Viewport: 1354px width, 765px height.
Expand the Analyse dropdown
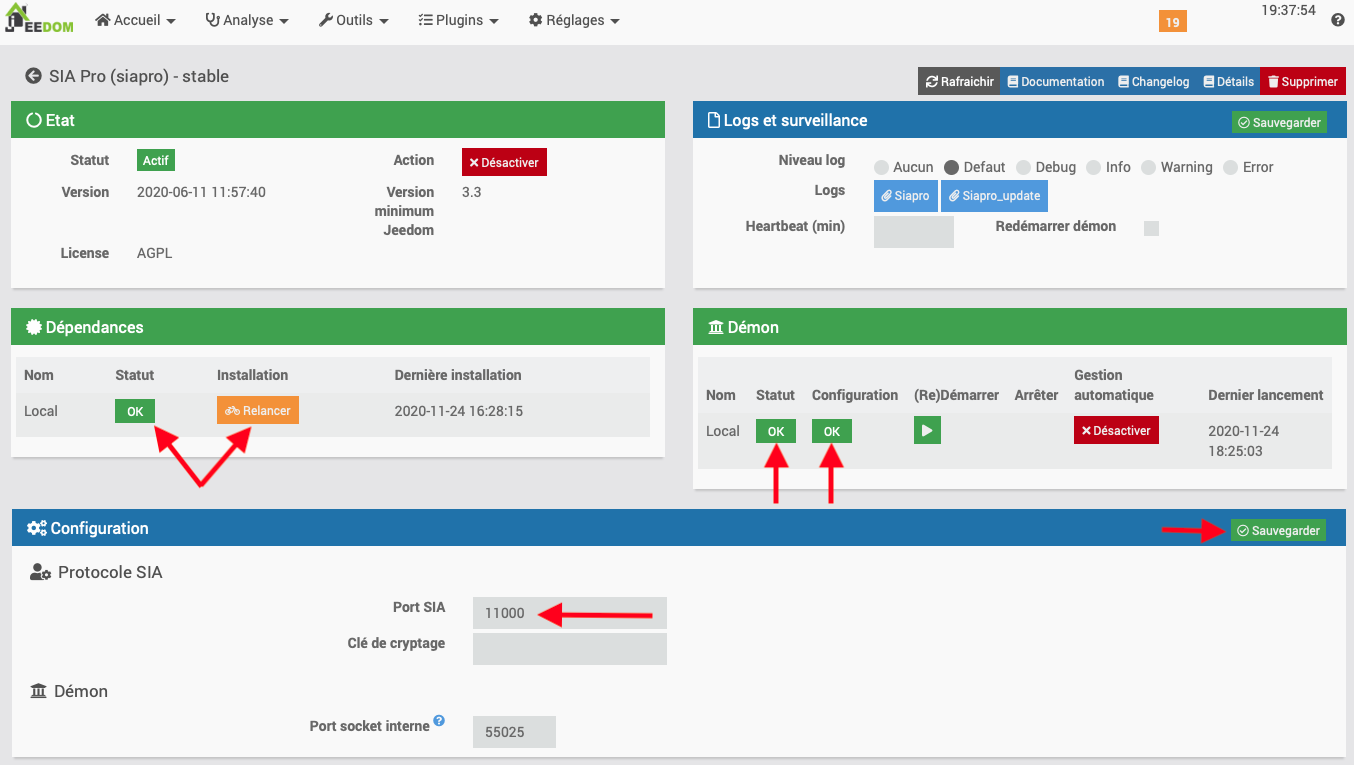click(246, 20)
